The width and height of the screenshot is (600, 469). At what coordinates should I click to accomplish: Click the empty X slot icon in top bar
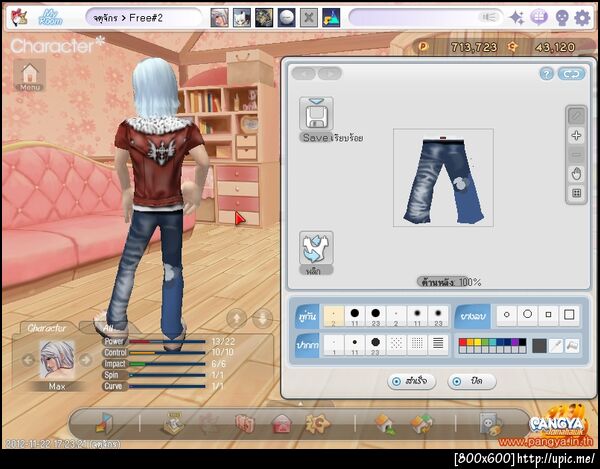tap(309, 18)
